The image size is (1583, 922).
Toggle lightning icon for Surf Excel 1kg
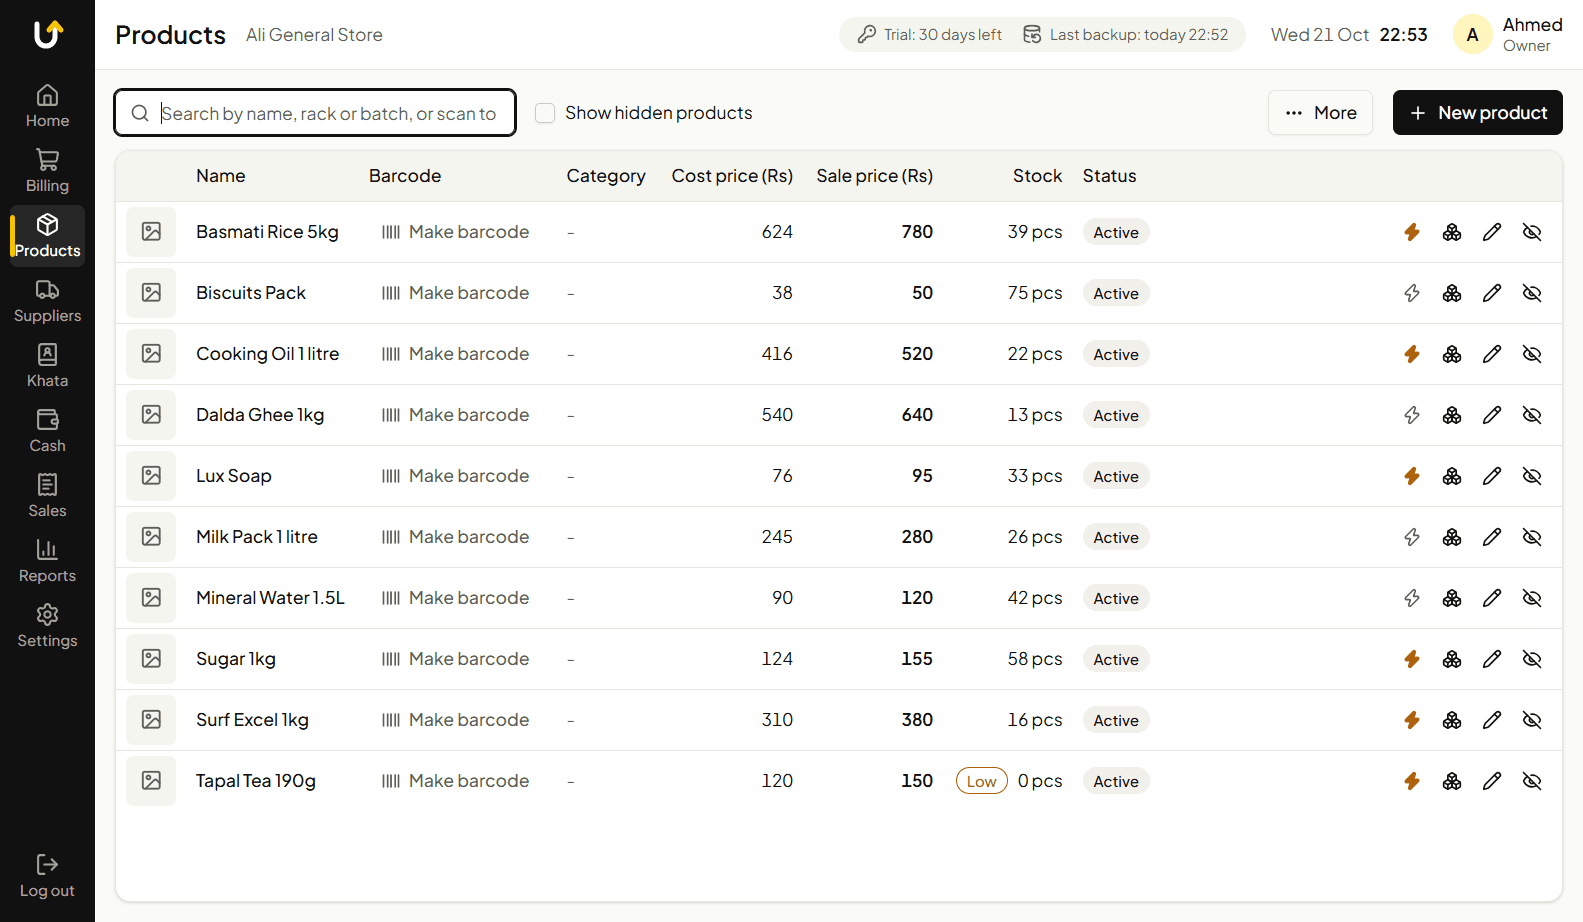1412,720
